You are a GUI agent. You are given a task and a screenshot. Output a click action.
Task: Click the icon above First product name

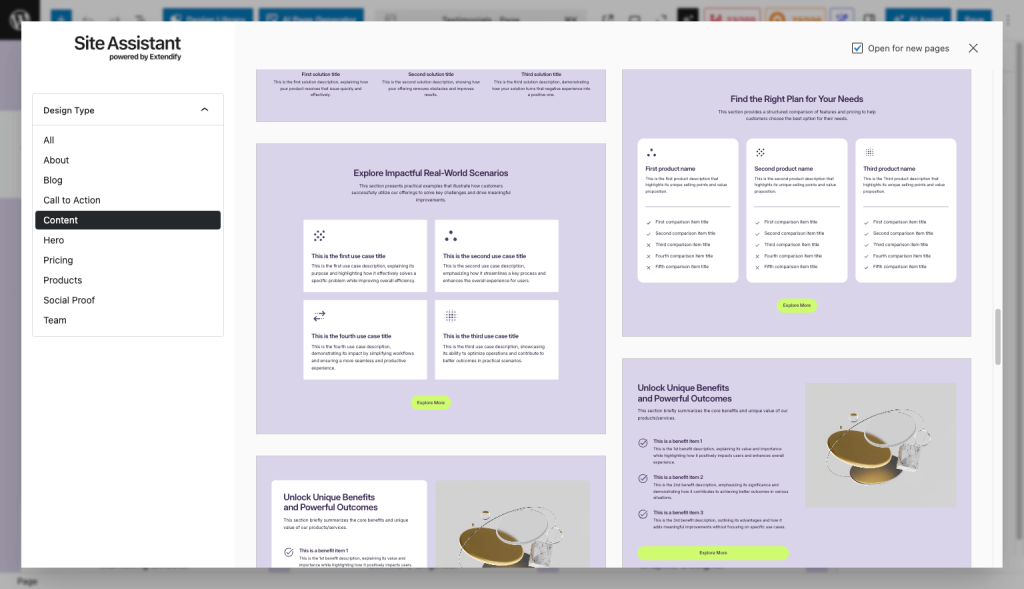651,153
